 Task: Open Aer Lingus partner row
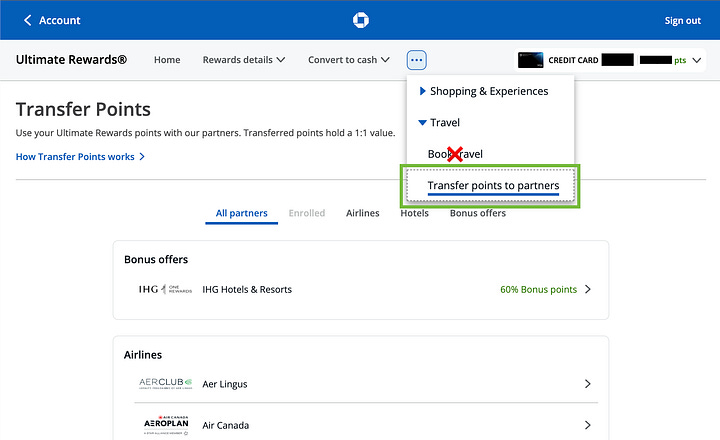tap(366, 384)
